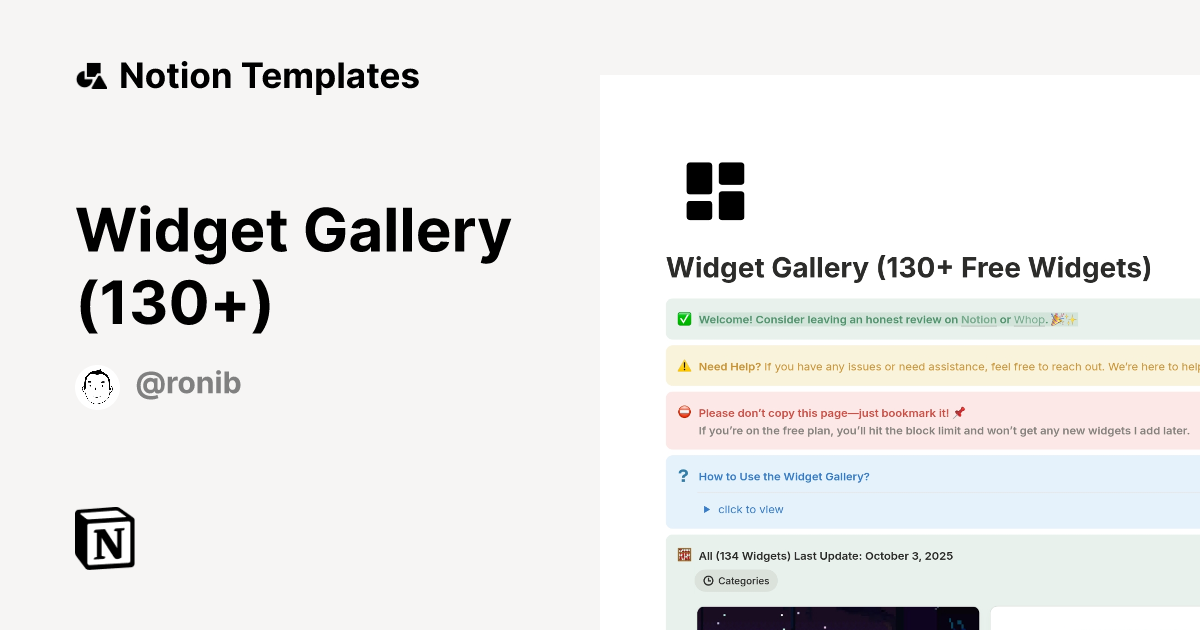Click the dark widget preview thumbnail

click(x=838, y=618)
